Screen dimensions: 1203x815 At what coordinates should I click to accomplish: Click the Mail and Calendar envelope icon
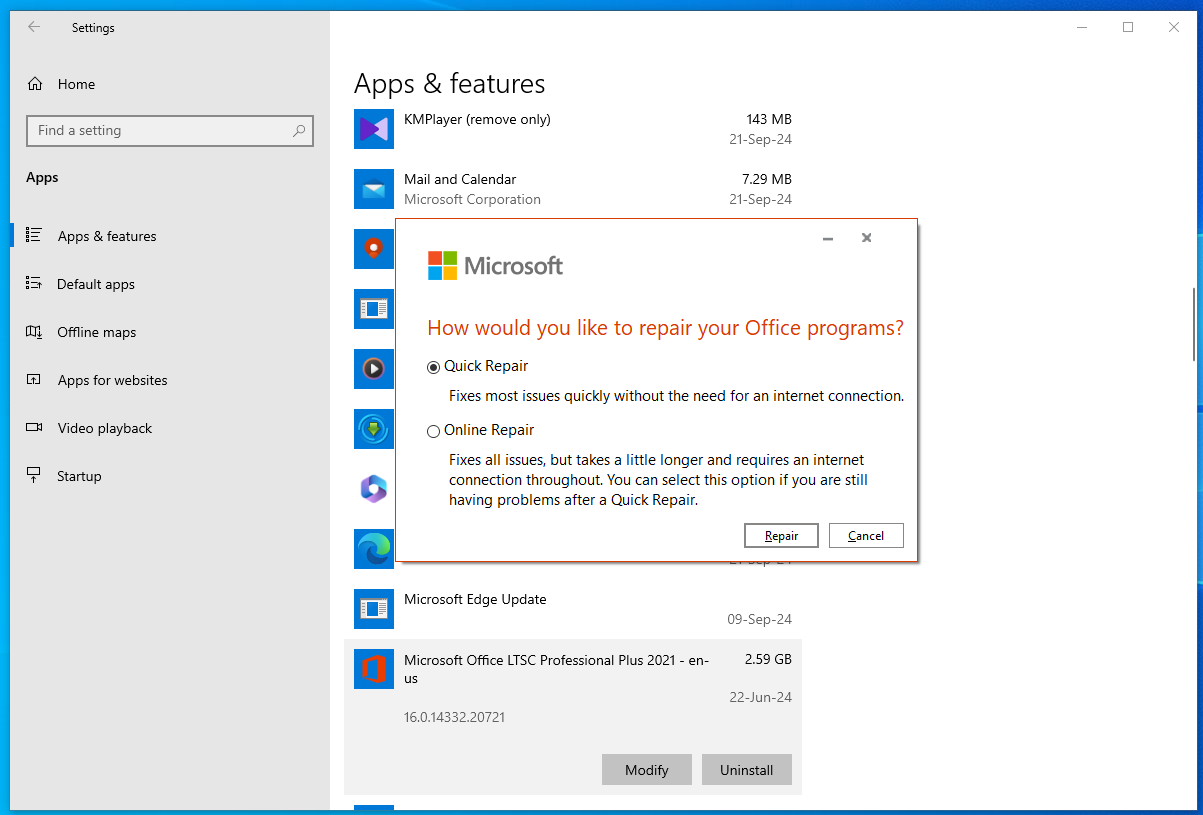tap(374, 189)
